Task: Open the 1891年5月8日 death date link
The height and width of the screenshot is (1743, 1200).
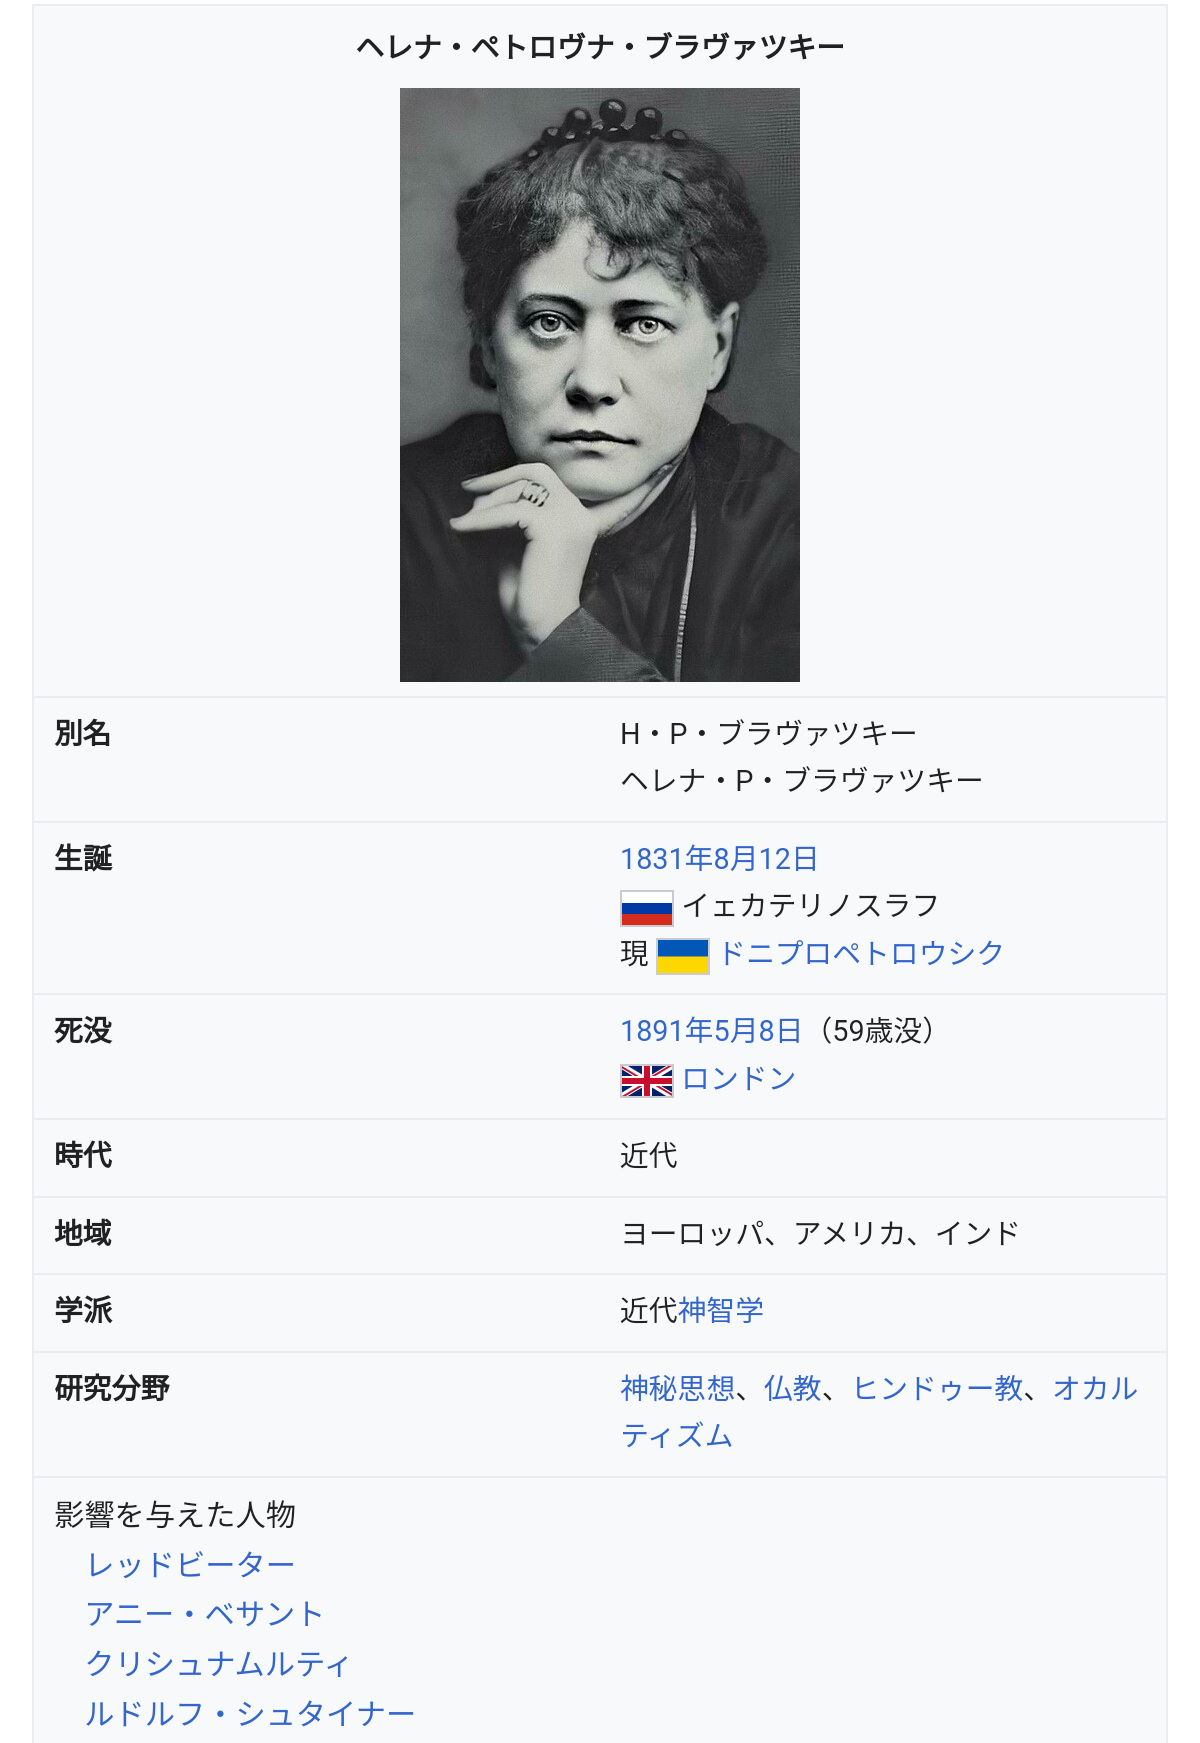Action: coord(711,1031)
